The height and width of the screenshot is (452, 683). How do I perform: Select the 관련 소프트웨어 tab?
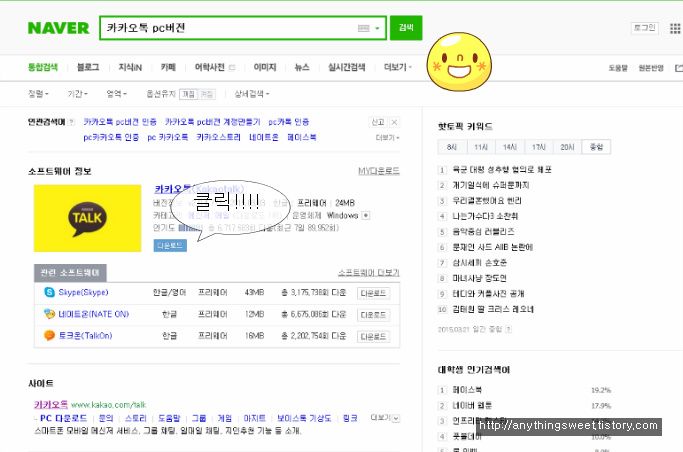click(70, 273)
